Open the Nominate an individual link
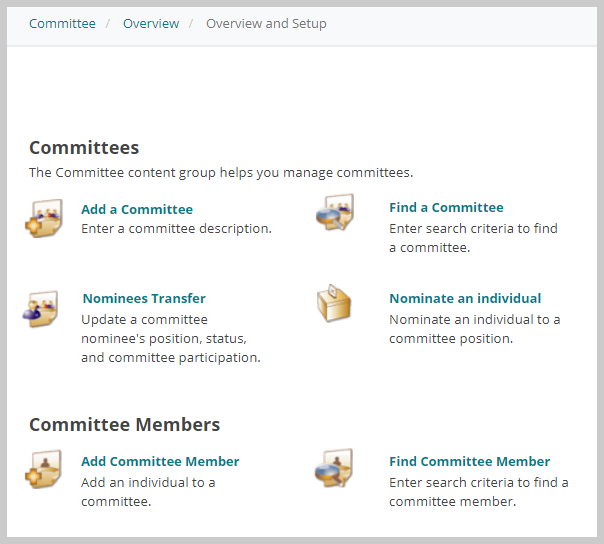The image size is (604, 544). click(465, 298)
